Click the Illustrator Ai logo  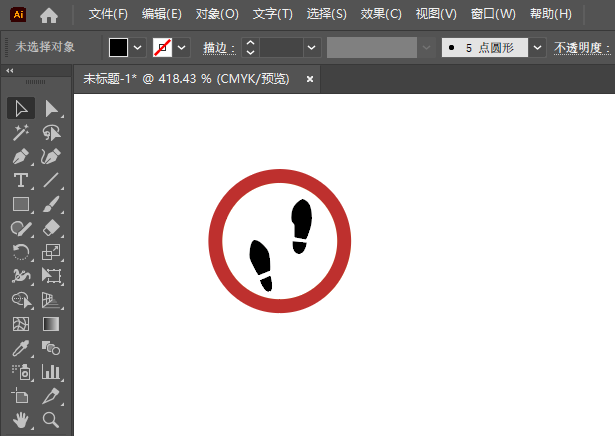tap(18, 15)
